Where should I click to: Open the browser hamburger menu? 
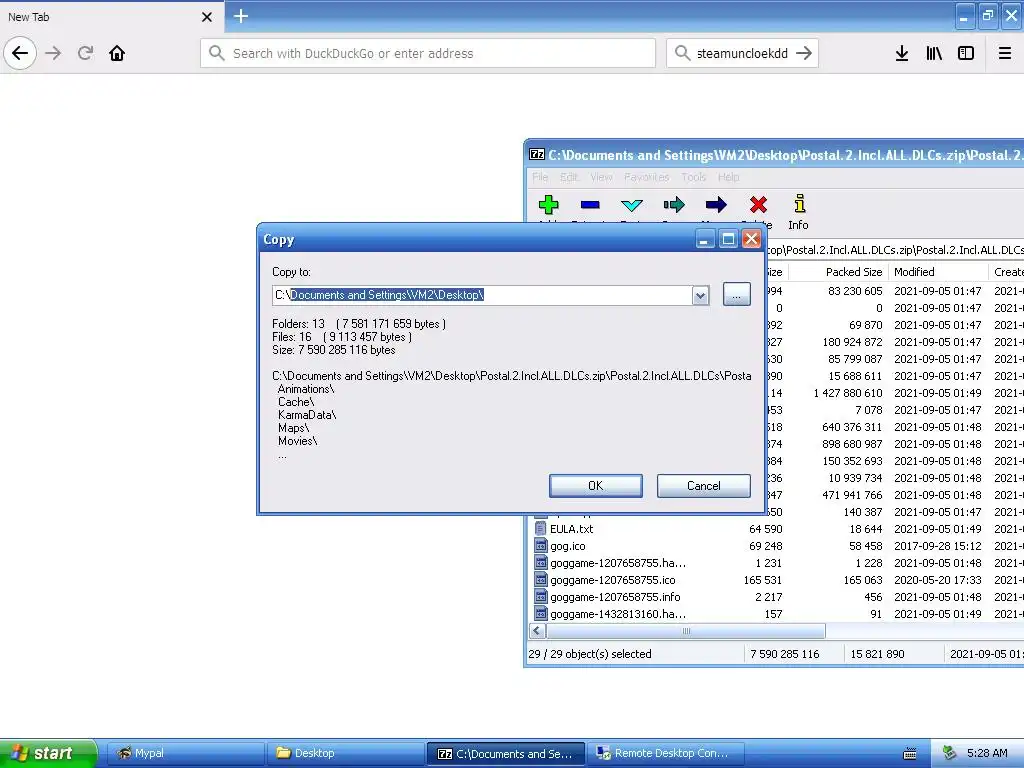point(1005,53)
